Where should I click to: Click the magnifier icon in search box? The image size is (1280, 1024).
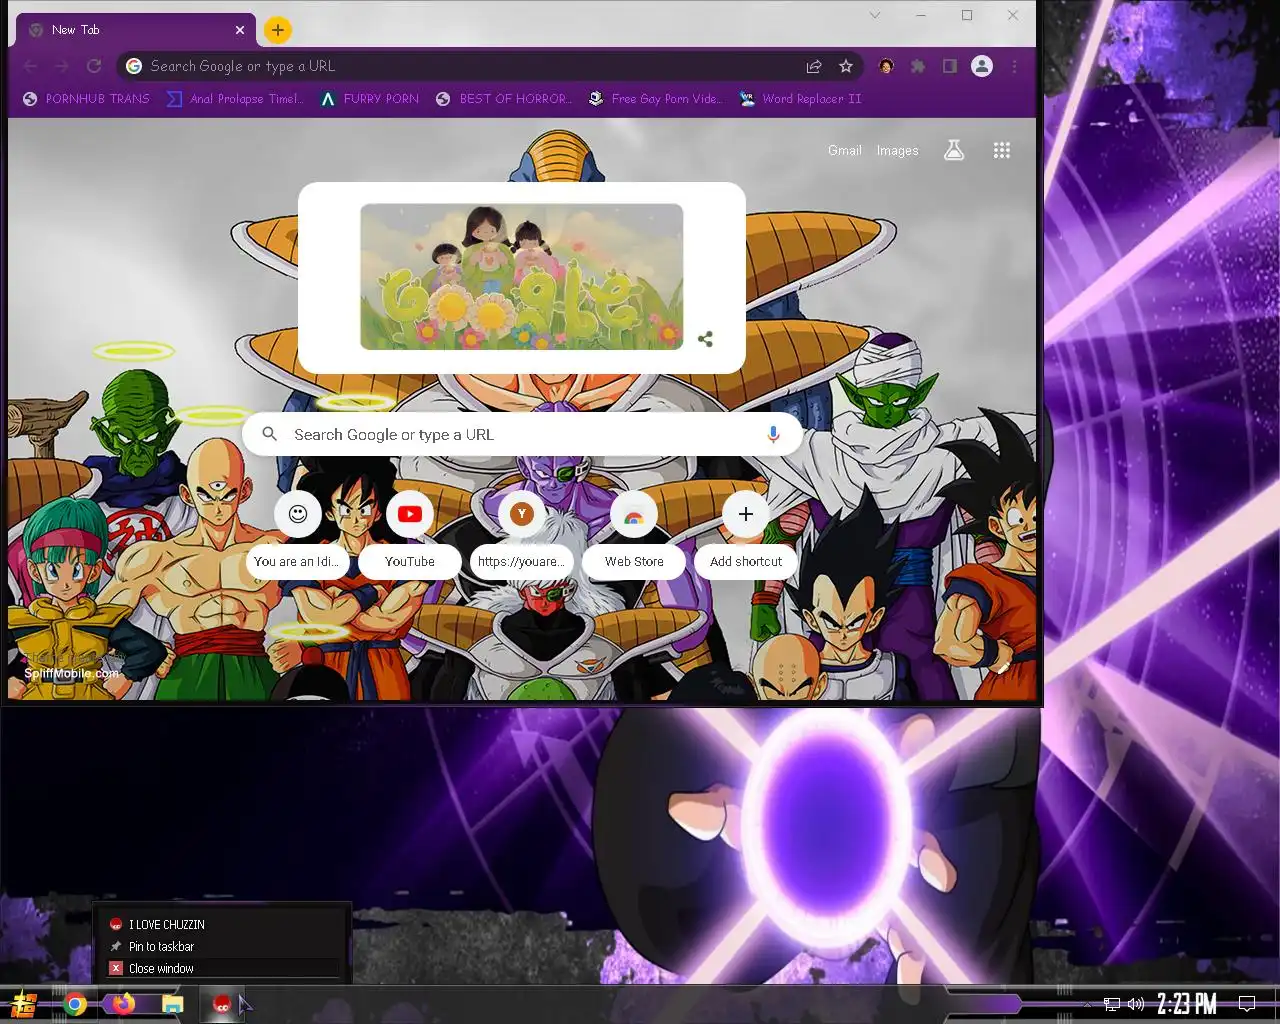pos(269,434)
